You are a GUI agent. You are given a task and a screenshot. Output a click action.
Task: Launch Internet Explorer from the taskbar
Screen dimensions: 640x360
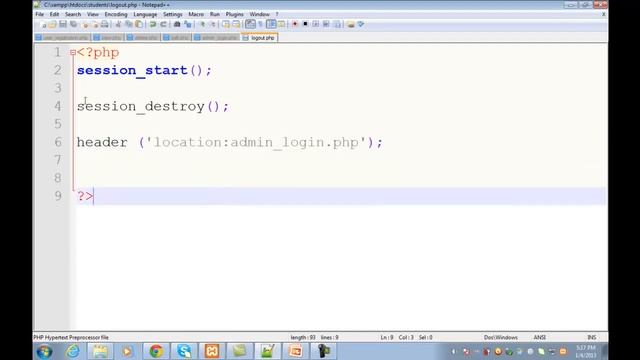click(73, 351)
